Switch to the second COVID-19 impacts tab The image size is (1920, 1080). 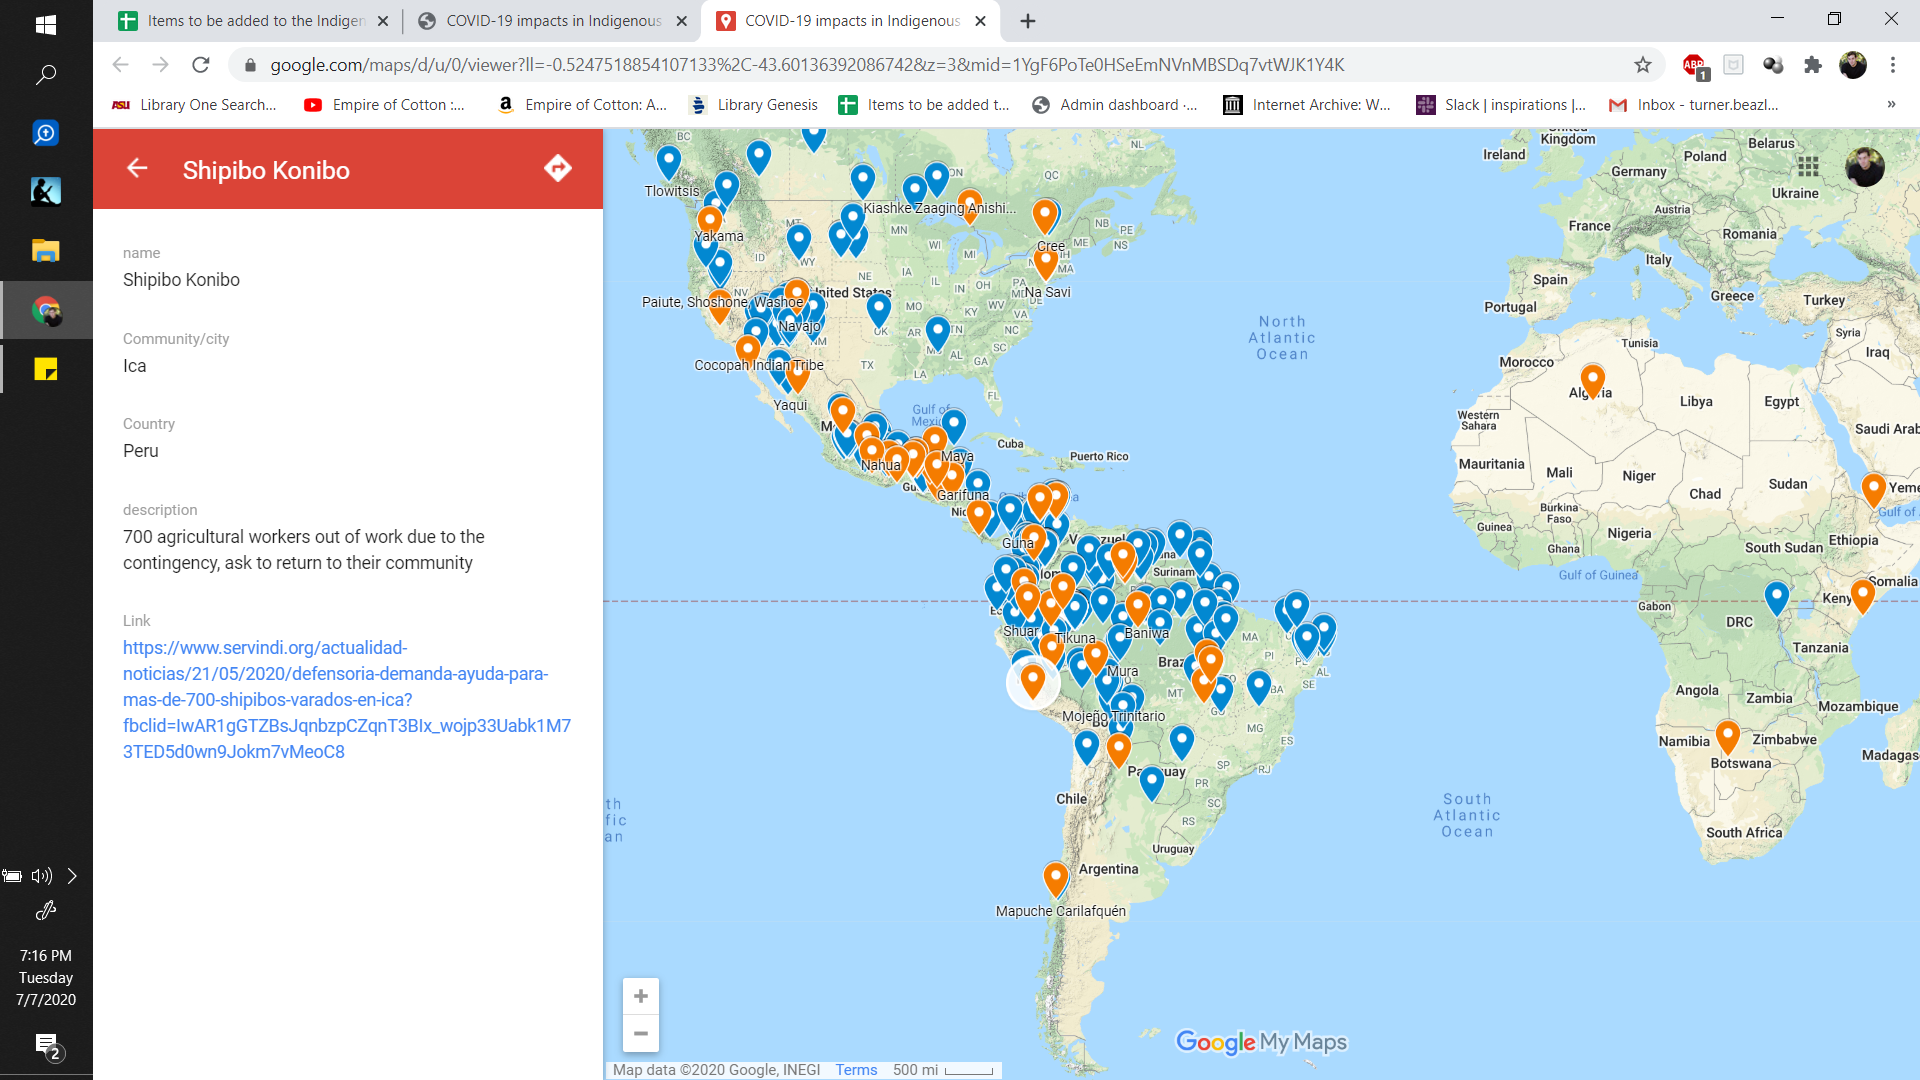pyautogui.click(x=553, y=21)
